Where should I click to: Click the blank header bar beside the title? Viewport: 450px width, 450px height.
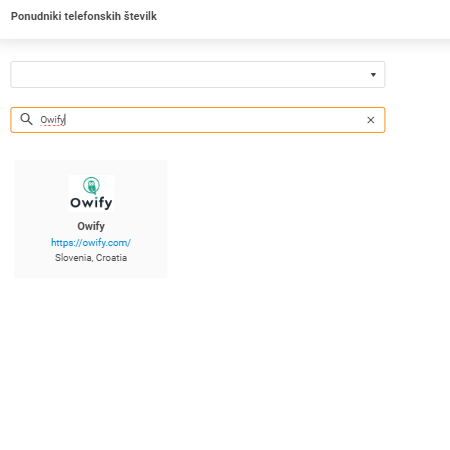[300, 17]
